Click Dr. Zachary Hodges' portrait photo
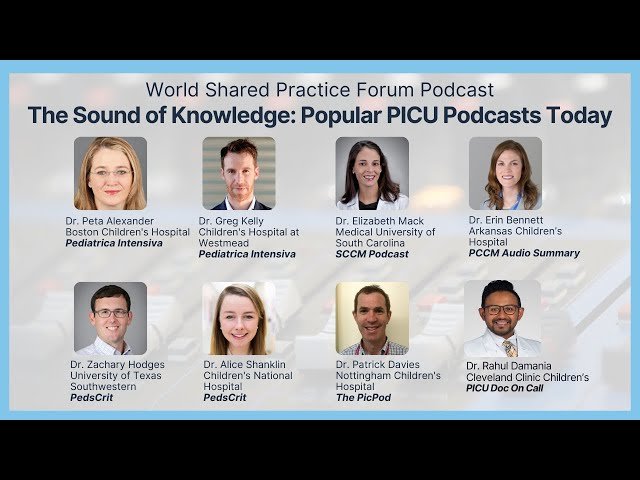Image resolution: width=640 pixels, height=480 pixels. pos(110,318)
